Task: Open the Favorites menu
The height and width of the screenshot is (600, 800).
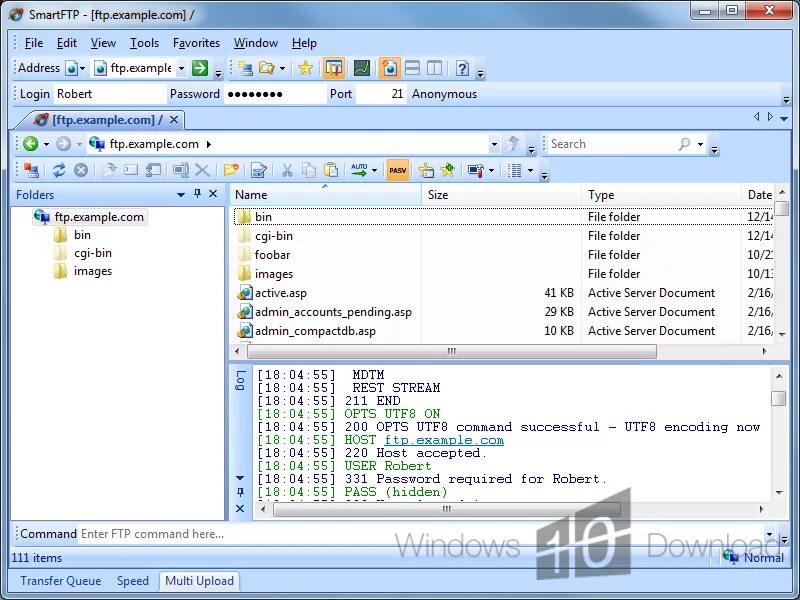Action: (196, 43)
